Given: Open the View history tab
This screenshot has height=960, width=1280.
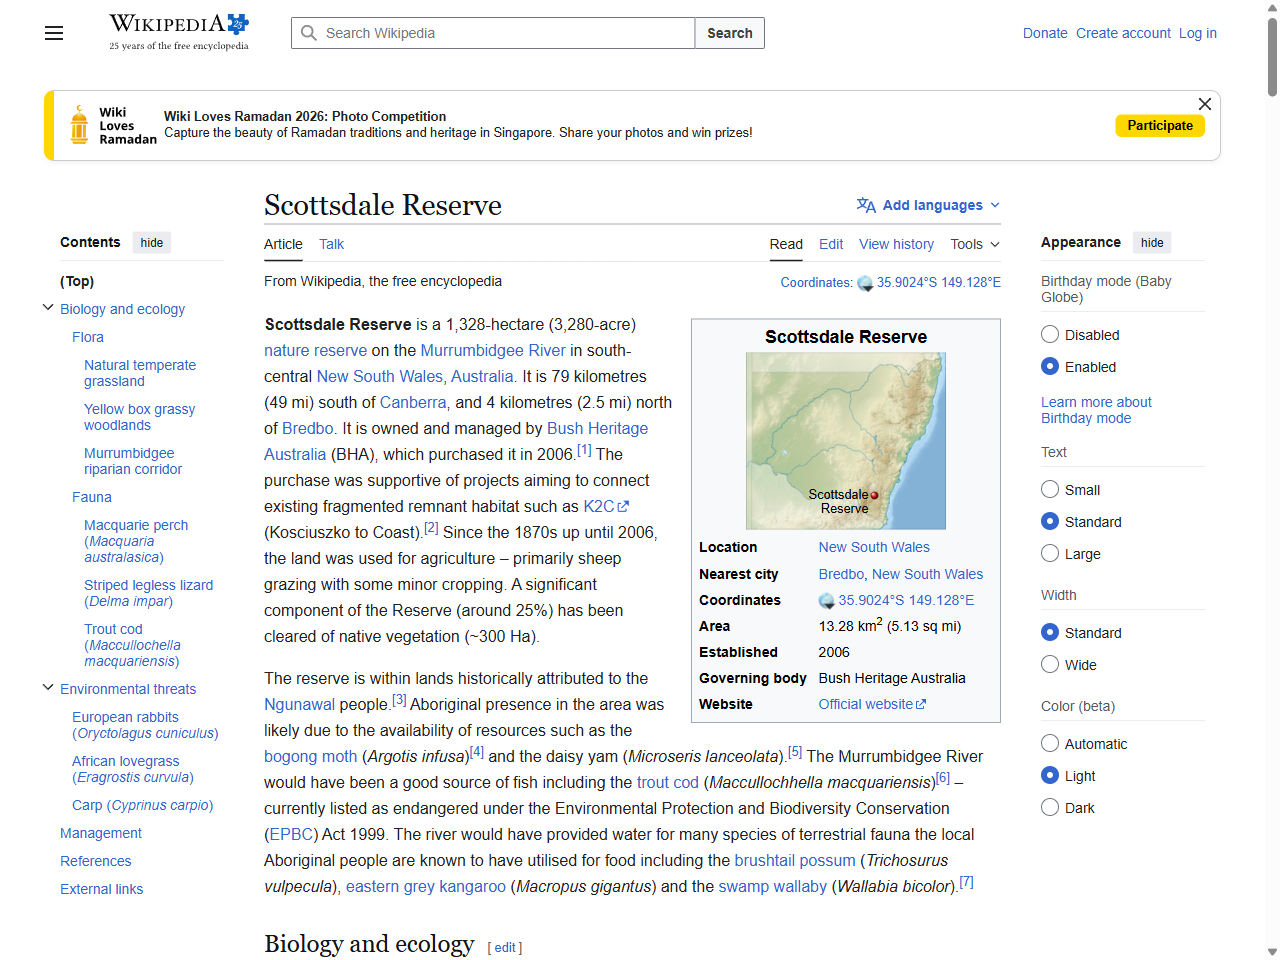Looking at the screenshot, I should [x=896, y=244].
